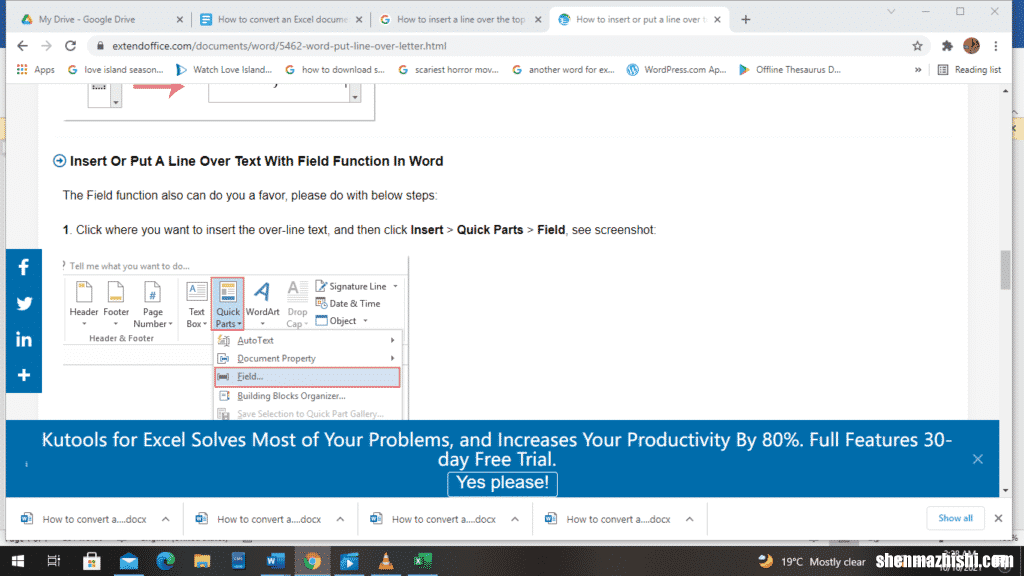Image resolution: width=1024 pixels, height=576 pixels.
Task: Open File Explorer from taskbar
Action: tap(202, 562)
